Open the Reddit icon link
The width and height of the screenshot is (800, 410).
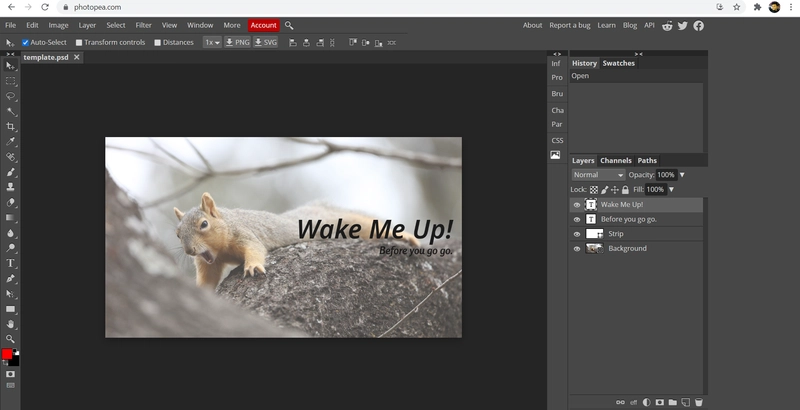point(667,25)
